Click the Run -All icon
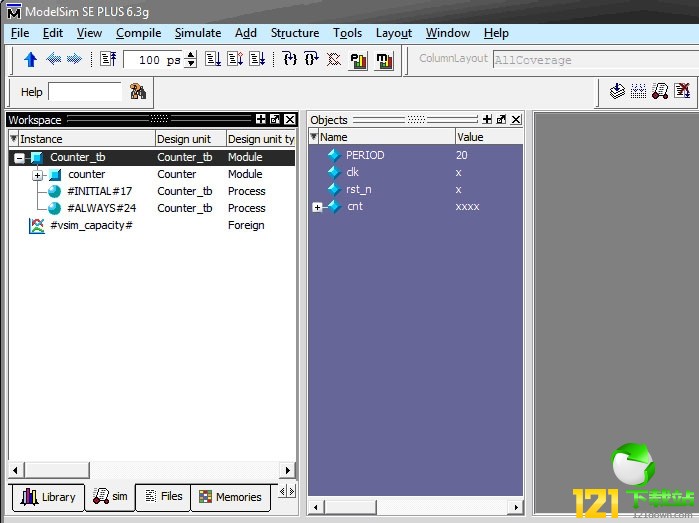 click(258, 59)
